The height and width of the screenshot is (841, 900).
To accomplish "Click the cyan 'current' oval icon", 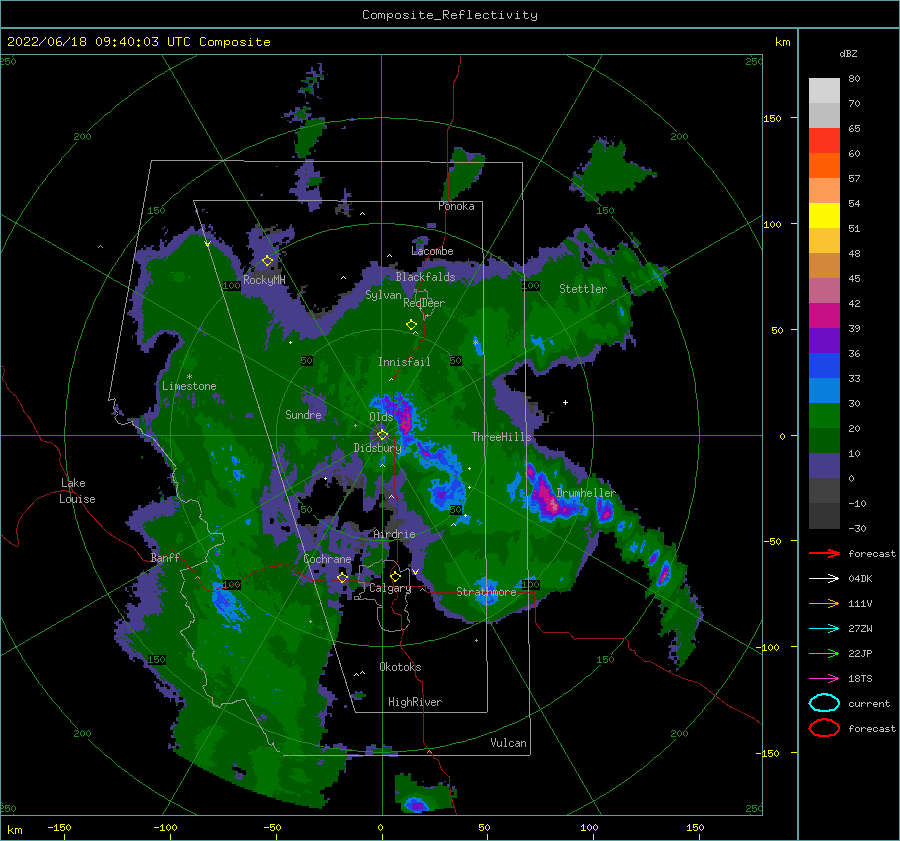I will [x=824, y=703].
